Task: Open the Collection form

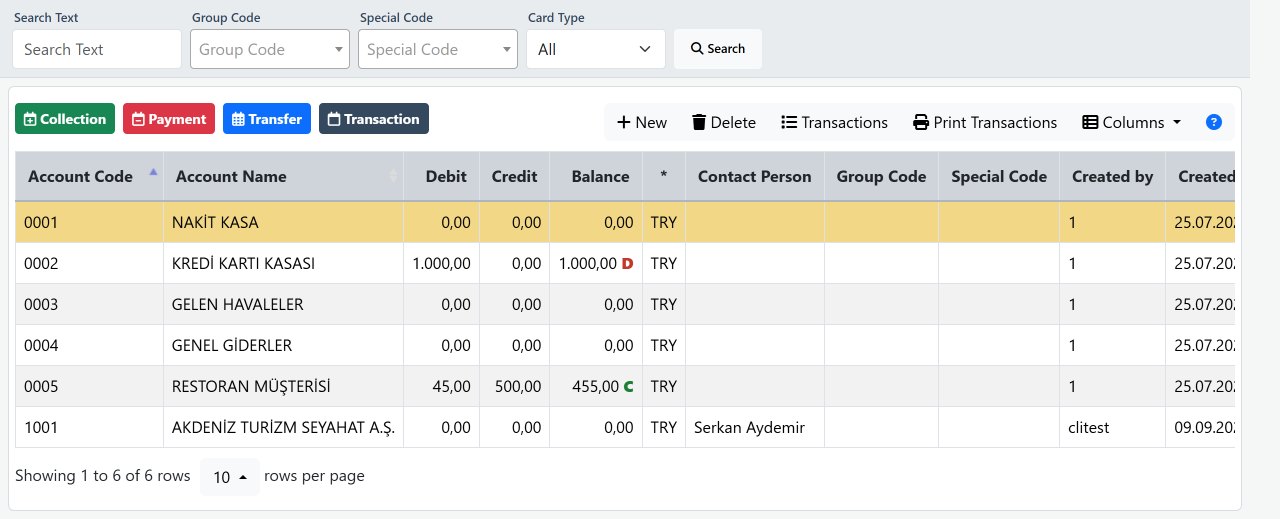Action: [65, 119]
